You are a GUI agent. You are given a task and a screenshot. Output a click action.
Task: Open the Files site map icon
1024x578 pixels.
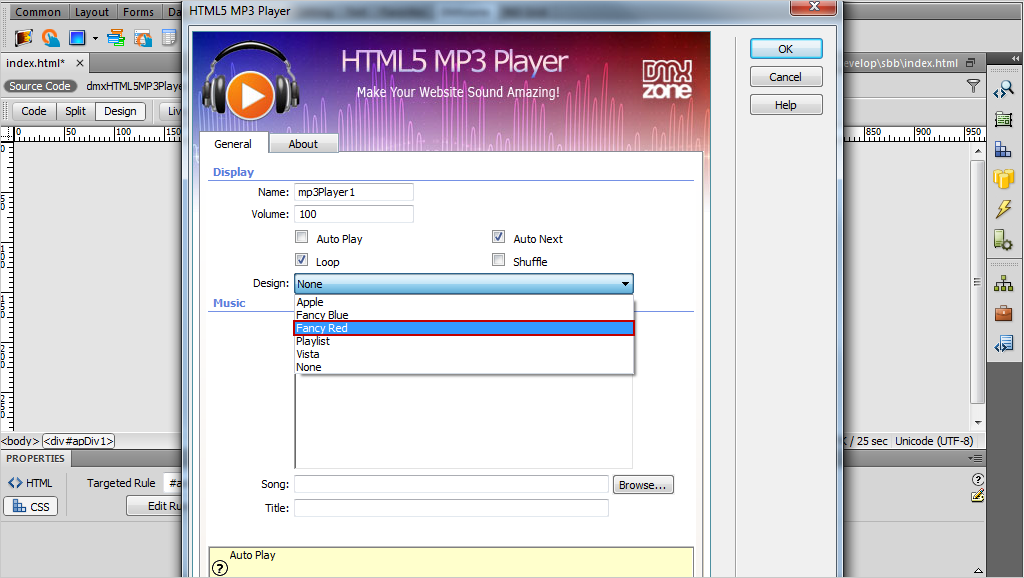click(x=1003, y=283)
